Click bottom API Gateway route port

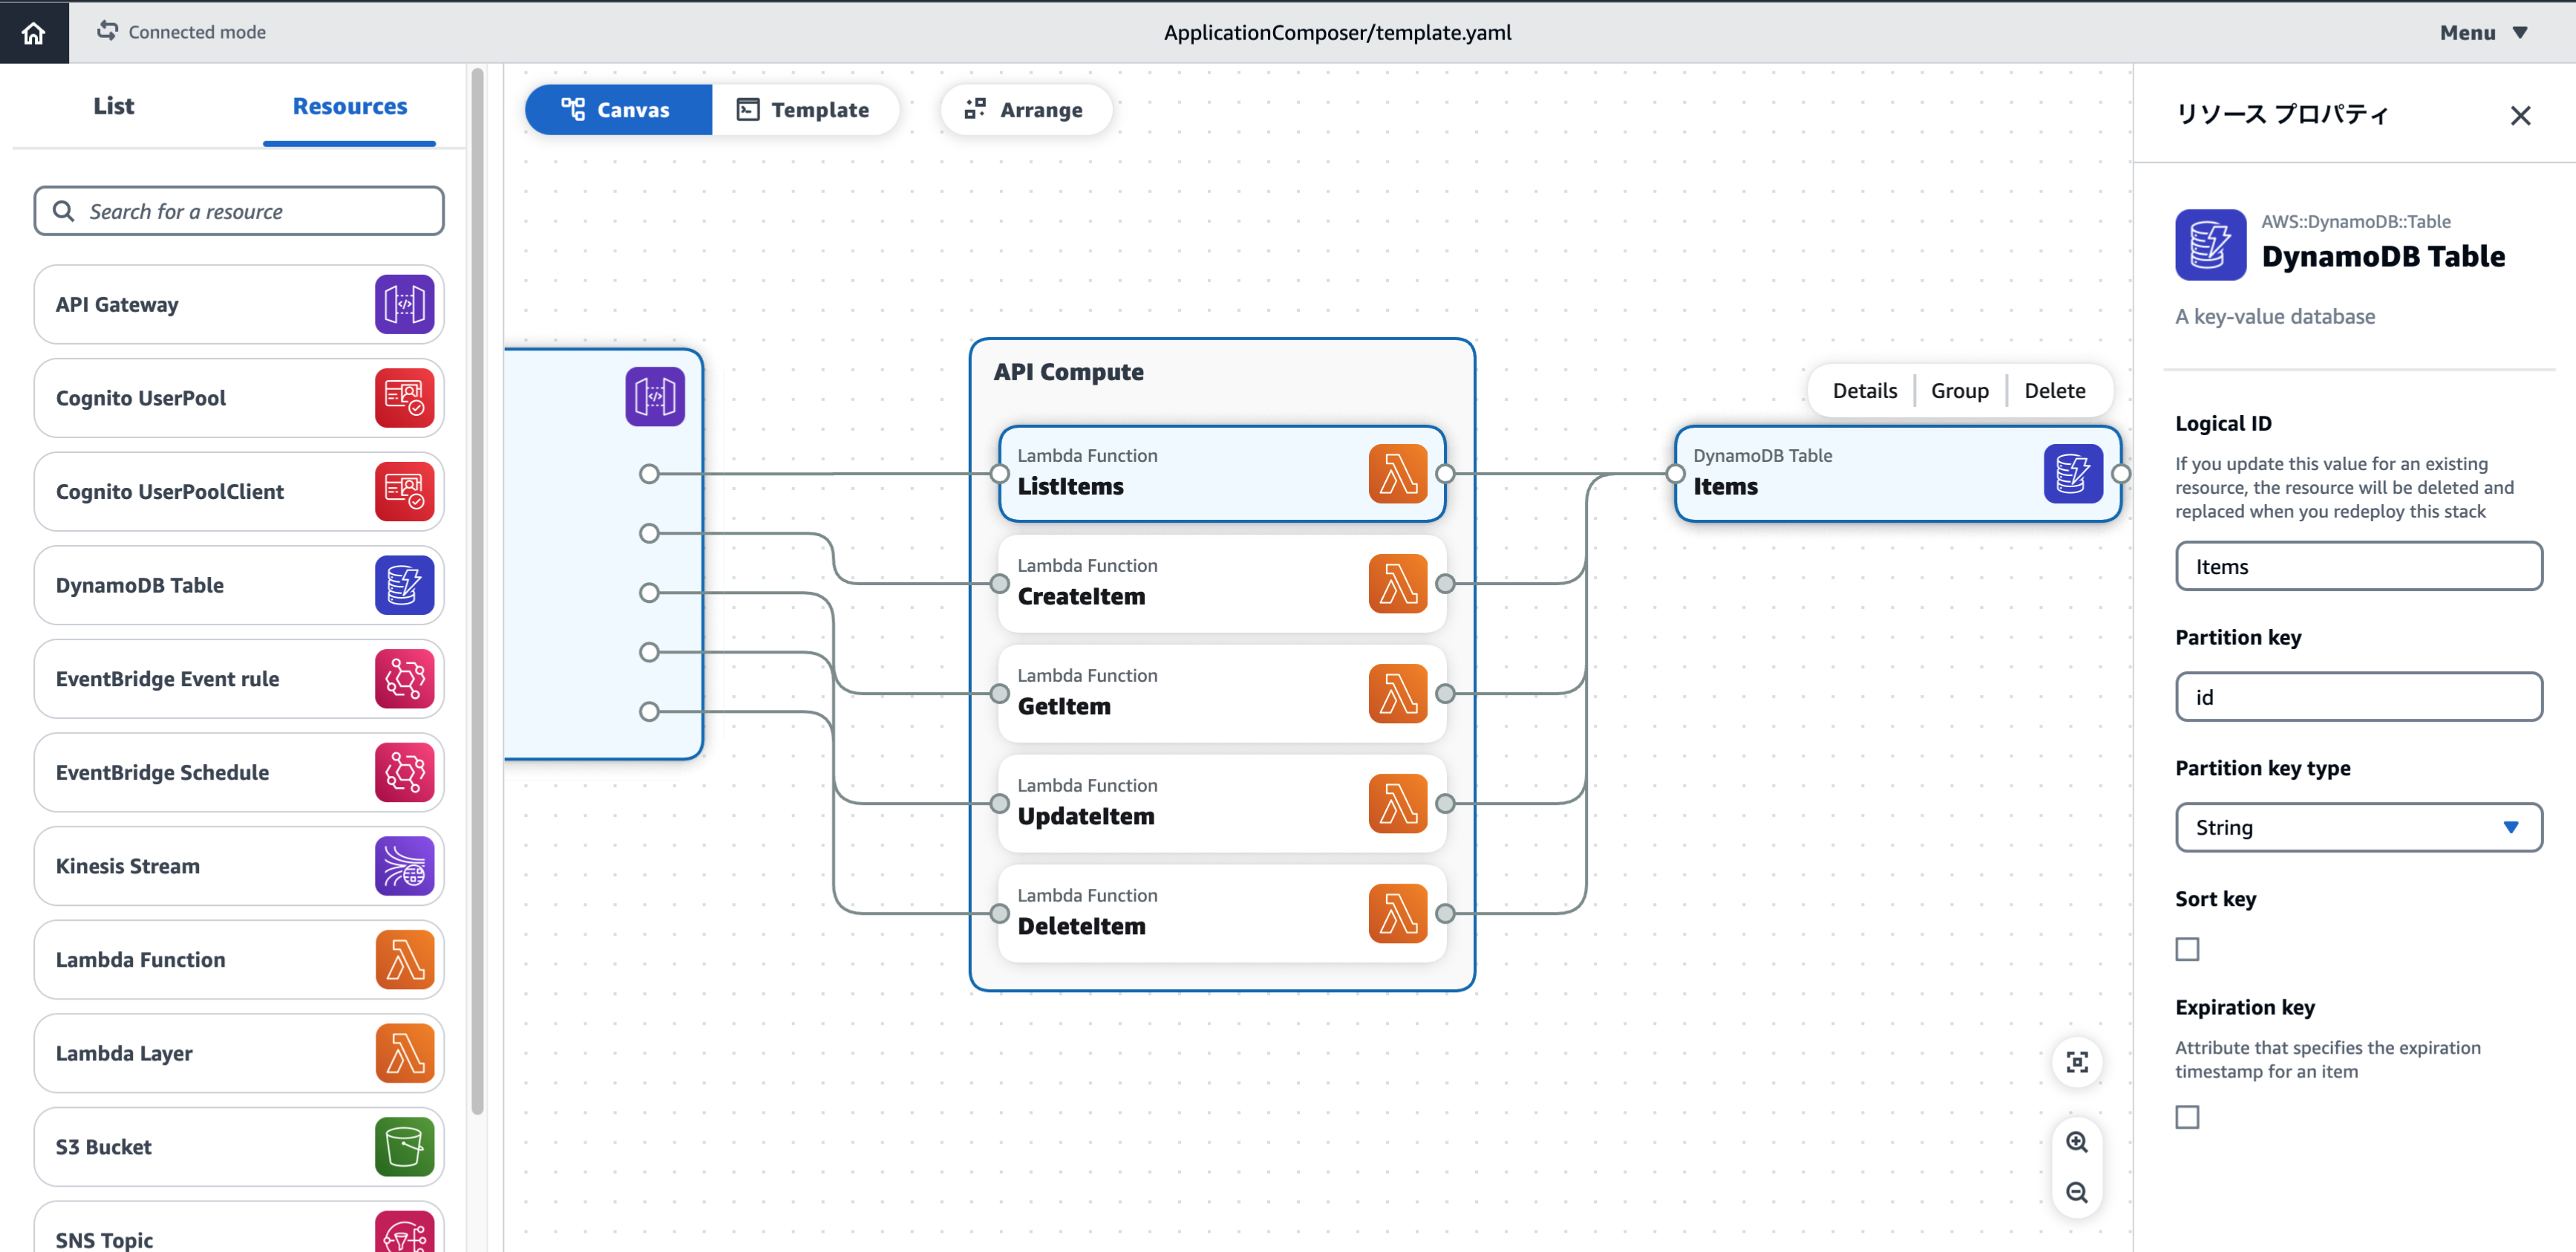[649, 712]
